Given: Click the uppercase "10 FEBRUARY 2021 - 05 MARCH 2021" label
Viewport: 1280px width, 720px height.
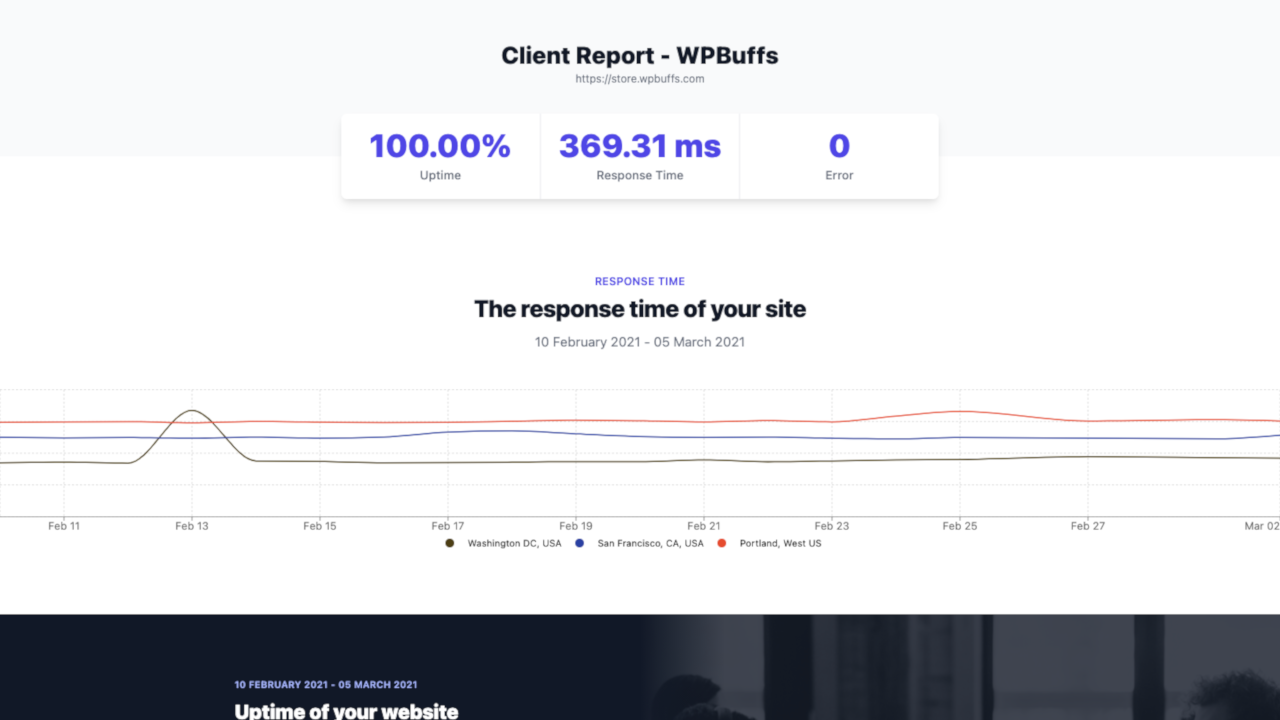Looking at the screenshot, I should pyautogui.click(x=326, y=685).
